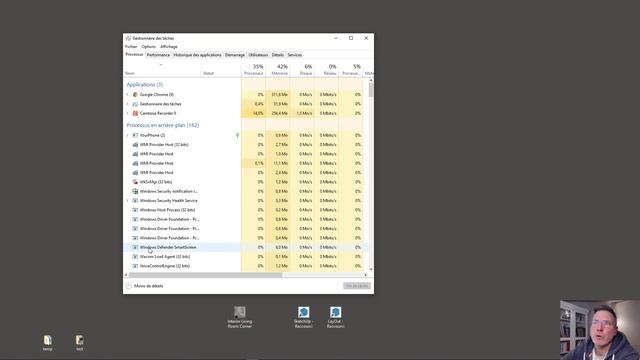This screenshot has width=640, height=360.
Task: Sort by the Réseau 0% column header
Action: [327, 69]
